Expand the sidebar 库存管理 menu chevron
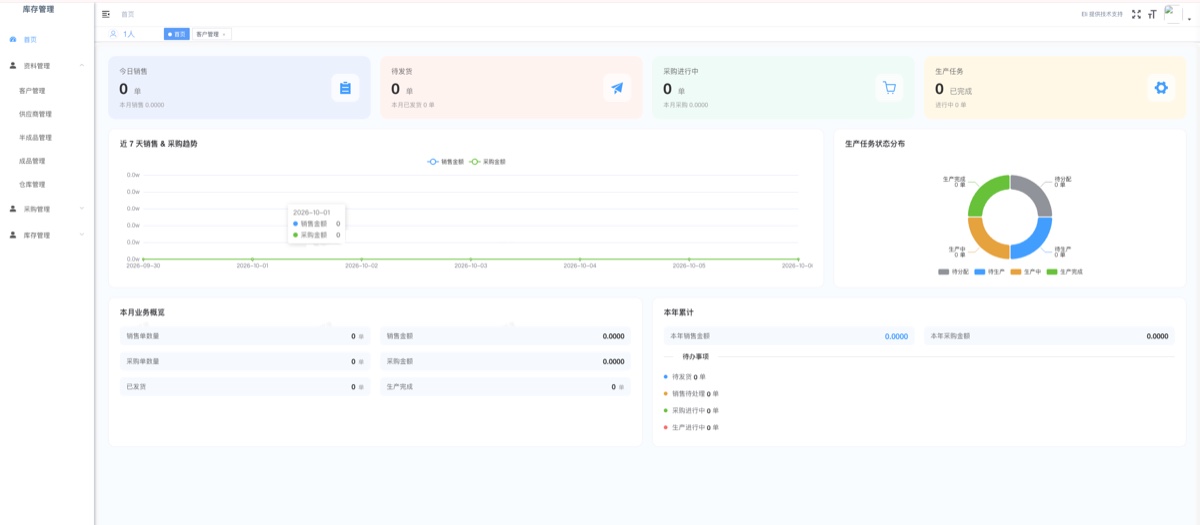 82,235
